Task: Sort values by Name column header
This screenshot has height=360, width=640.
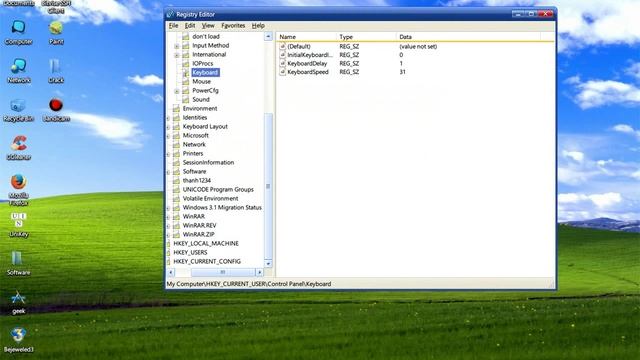Action: 306,37
